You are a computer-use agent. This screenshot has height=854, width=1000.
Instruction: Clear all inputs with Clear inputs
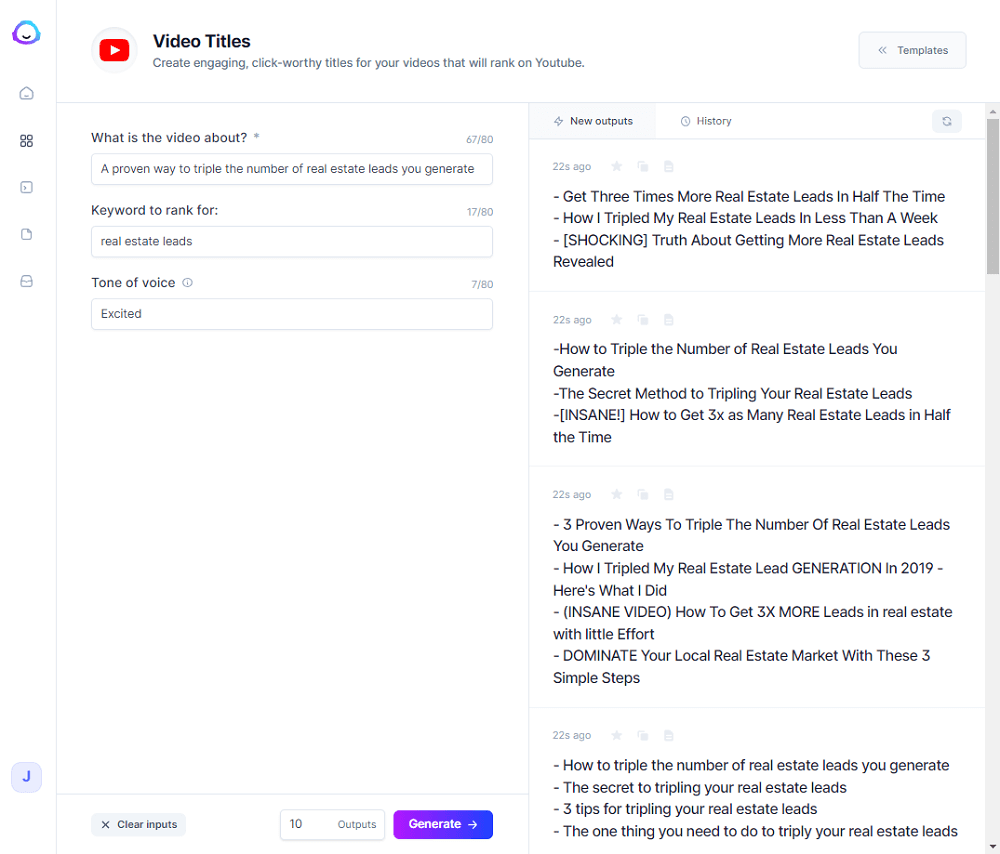[x=138, y=824]
